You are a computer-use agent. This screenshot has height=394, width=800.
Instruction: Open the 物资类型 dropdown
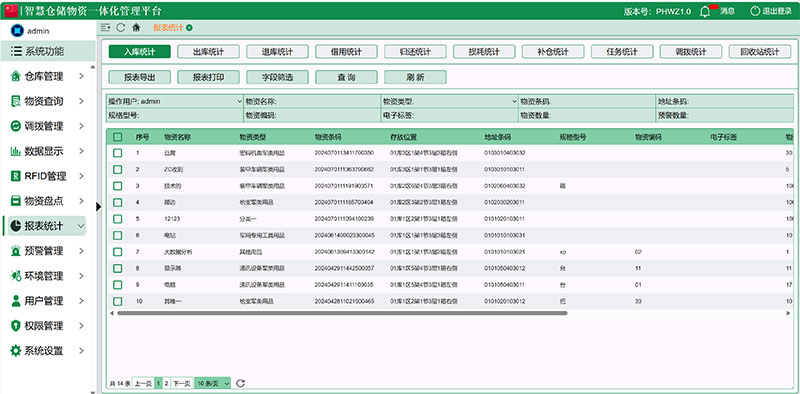point(449,102)
